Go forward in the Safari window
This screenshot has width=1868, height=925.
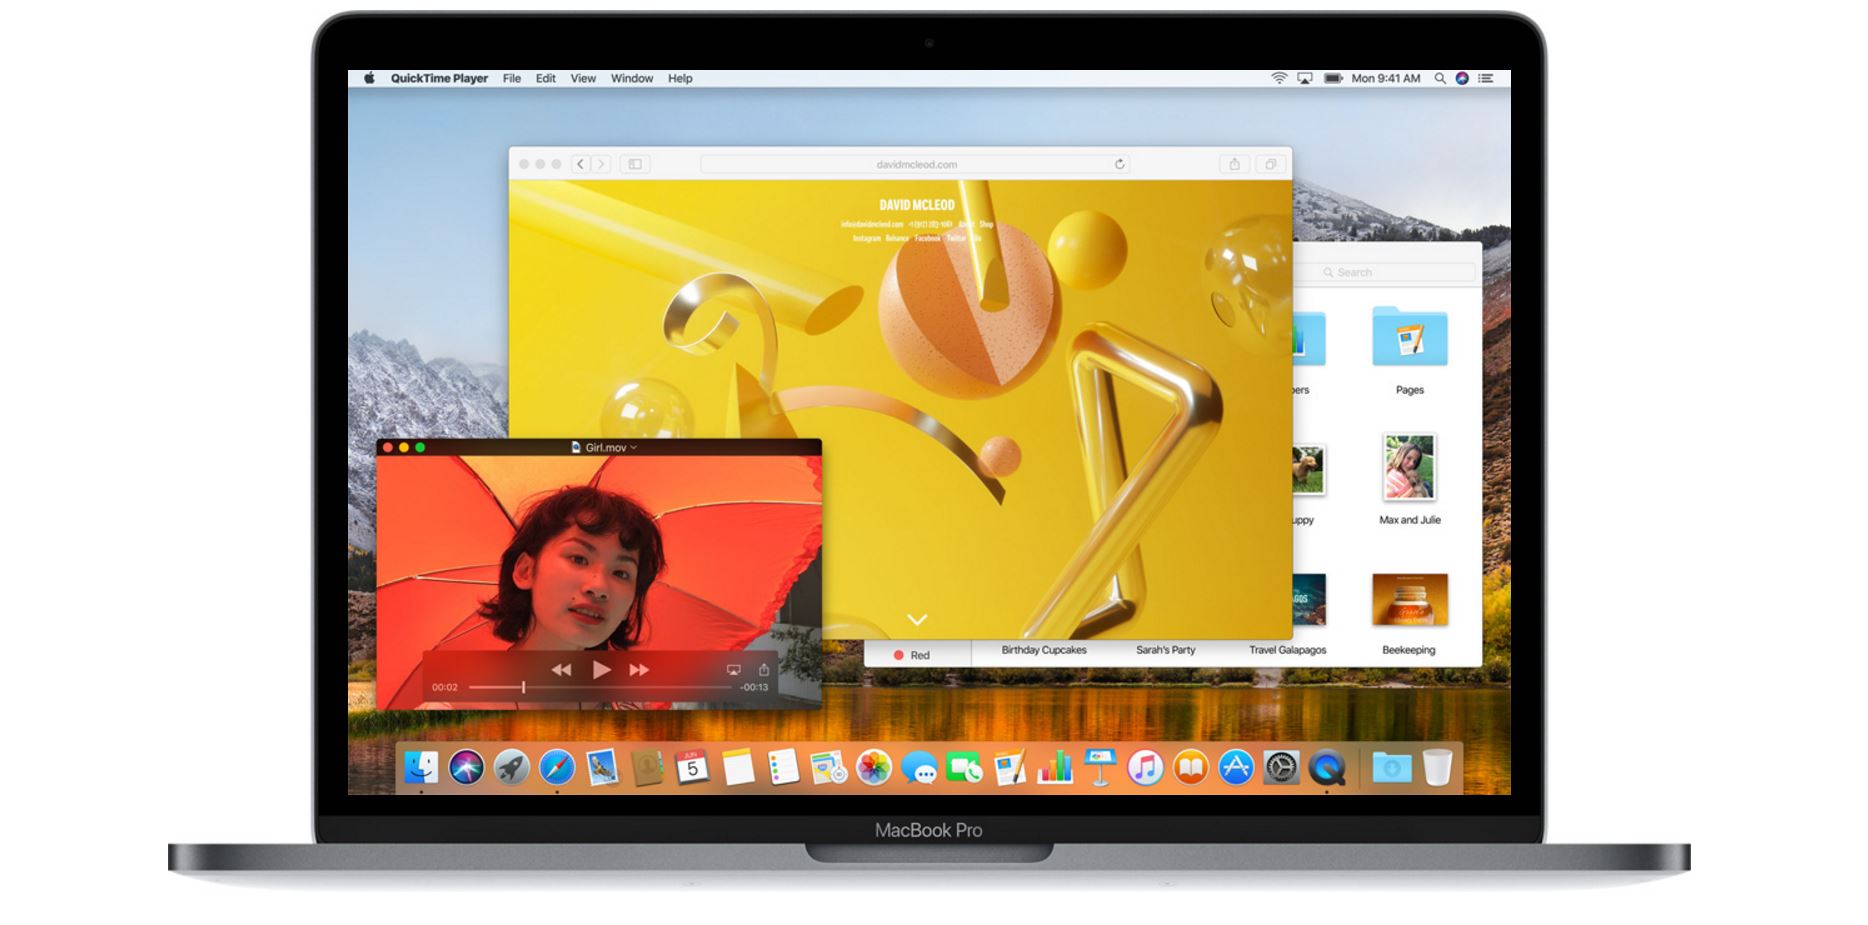pos(601,164)
